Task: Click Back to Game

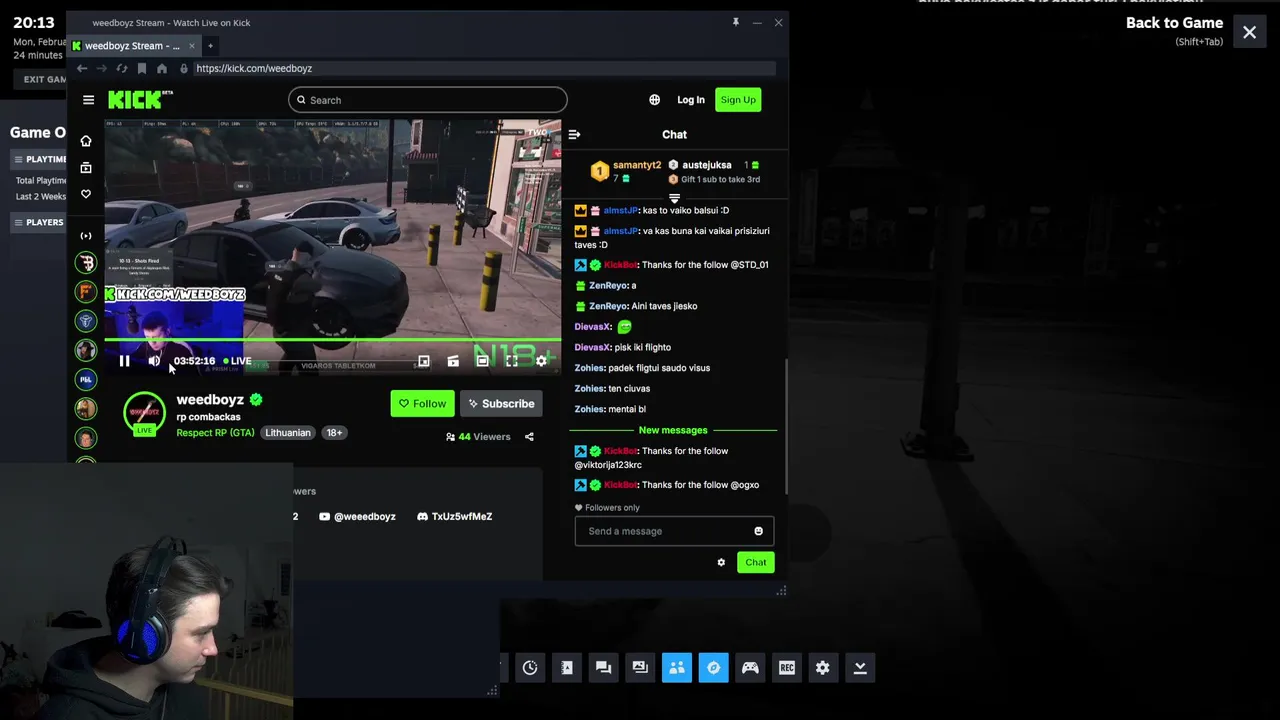Action: 1174,23
